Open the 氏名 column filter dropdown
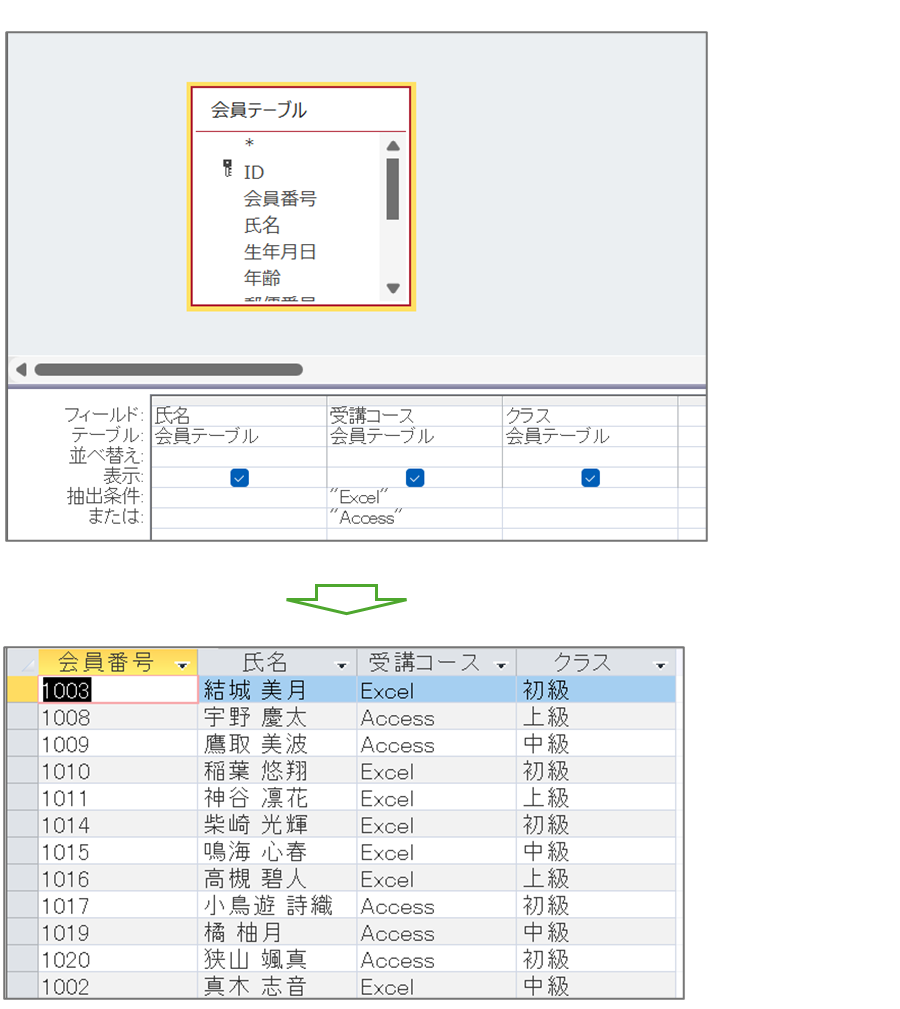 click(x=341, y=664)
